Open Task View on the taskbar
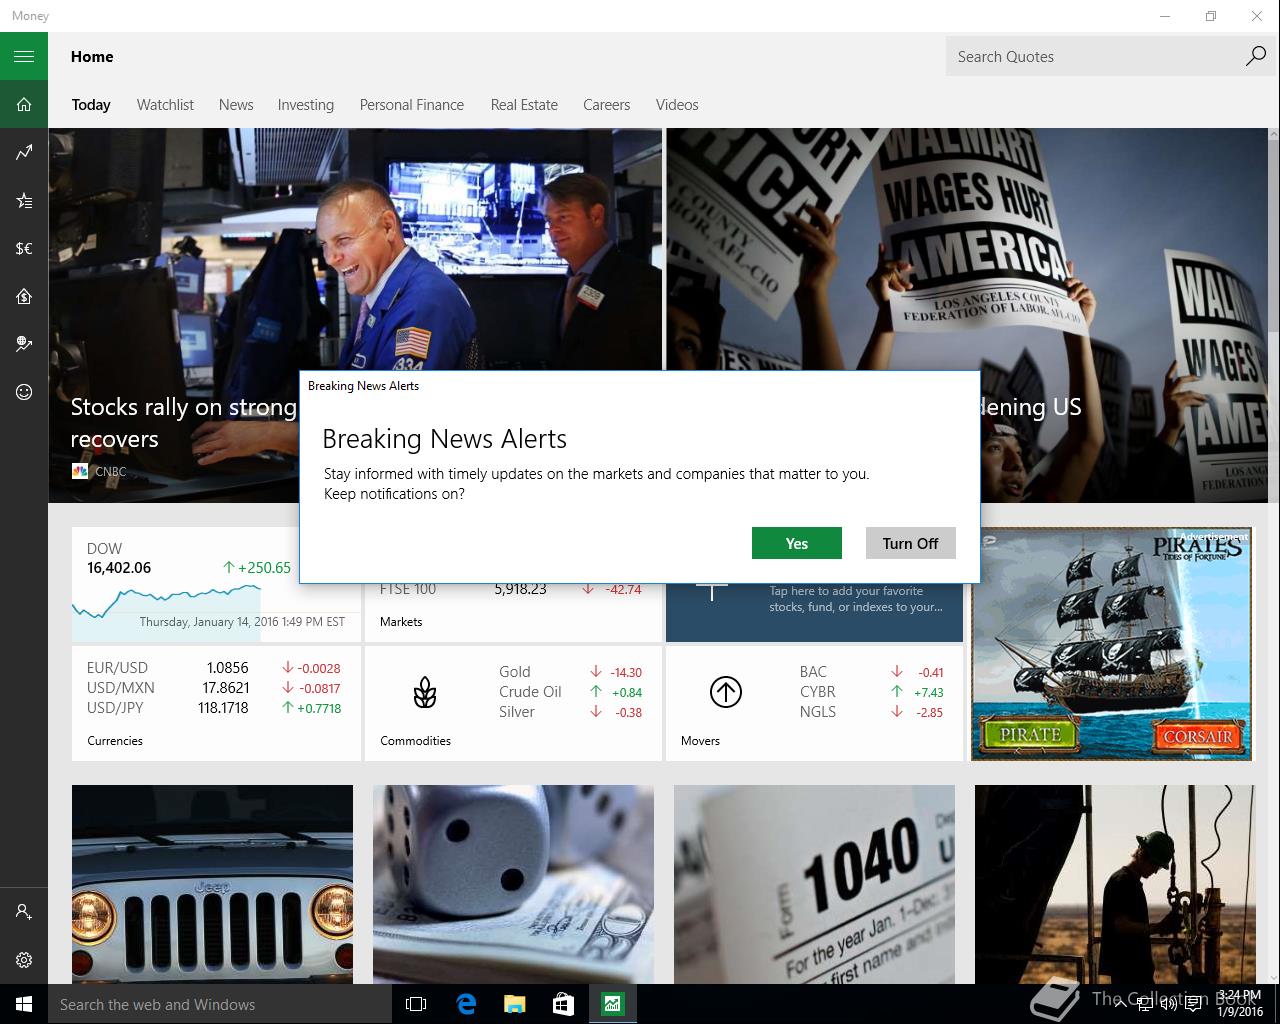 coord(416,1004)
